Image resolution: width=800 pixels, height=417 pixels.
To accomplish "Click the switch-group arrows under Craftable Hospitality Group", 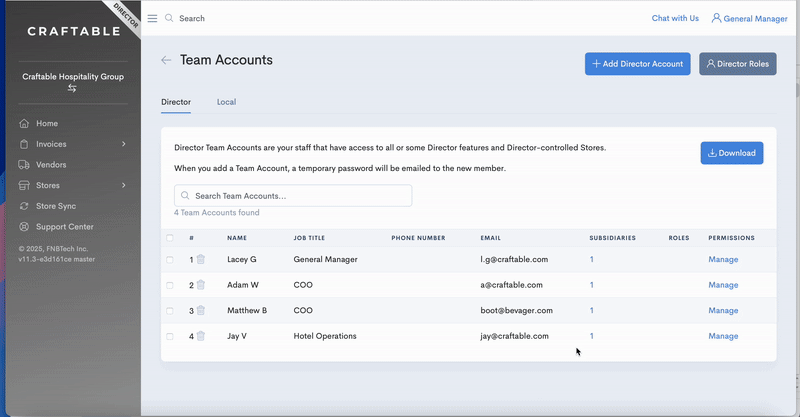I will [72, 88].
